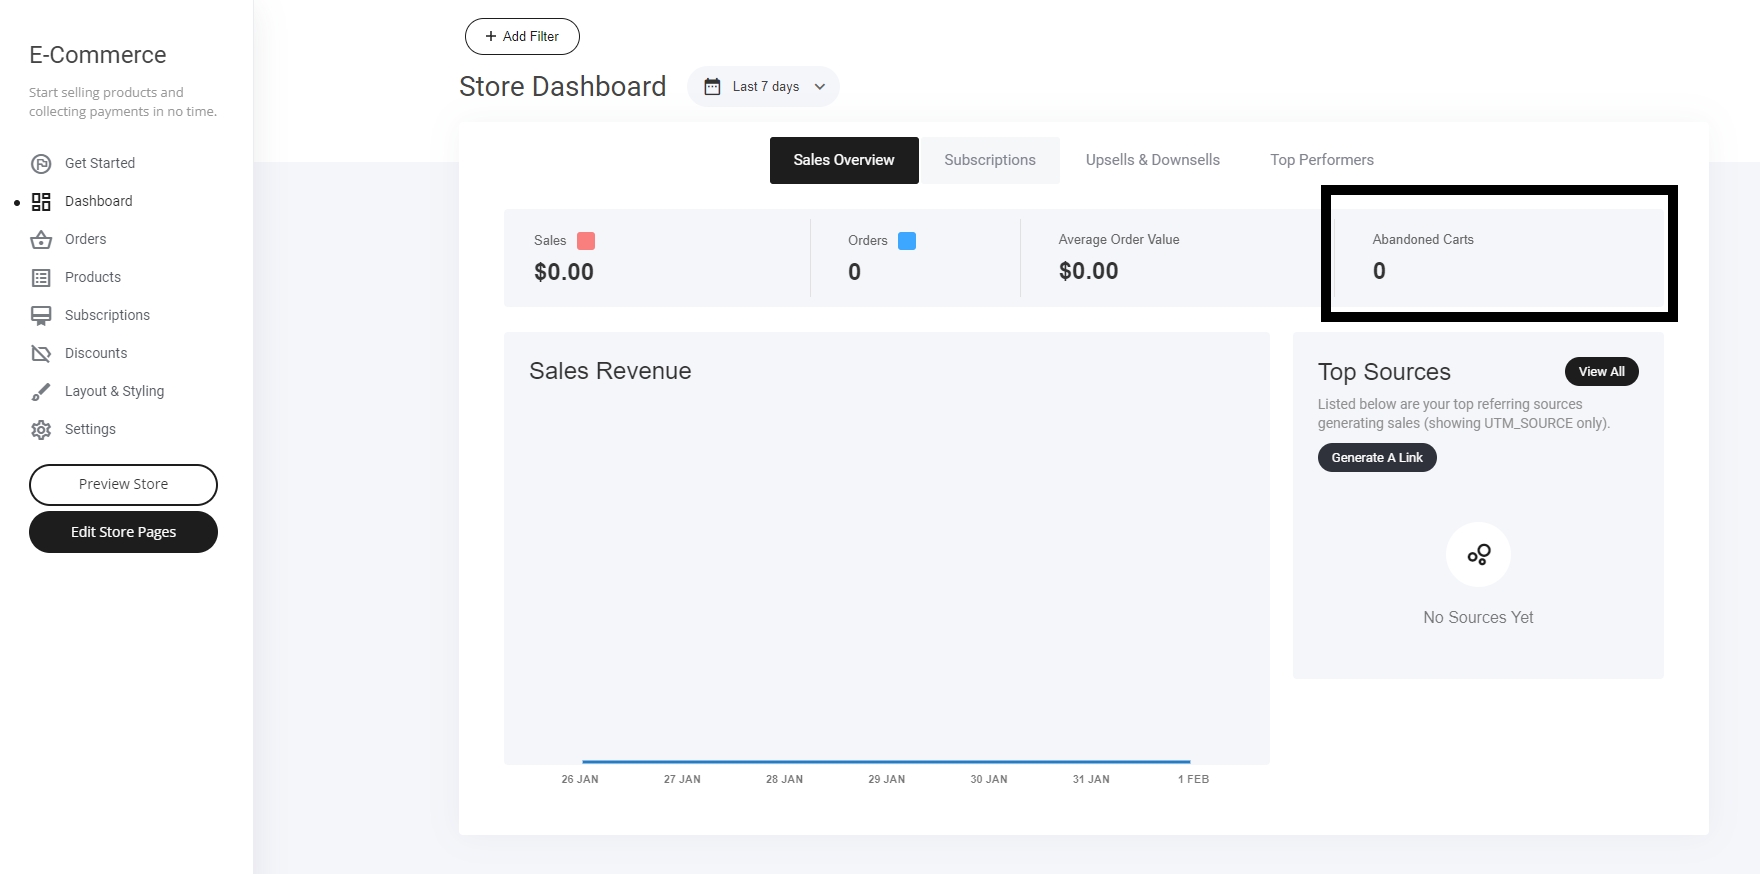Toggle the red Sales series swatch
The image size is (1760, 874).
[586, 241]
